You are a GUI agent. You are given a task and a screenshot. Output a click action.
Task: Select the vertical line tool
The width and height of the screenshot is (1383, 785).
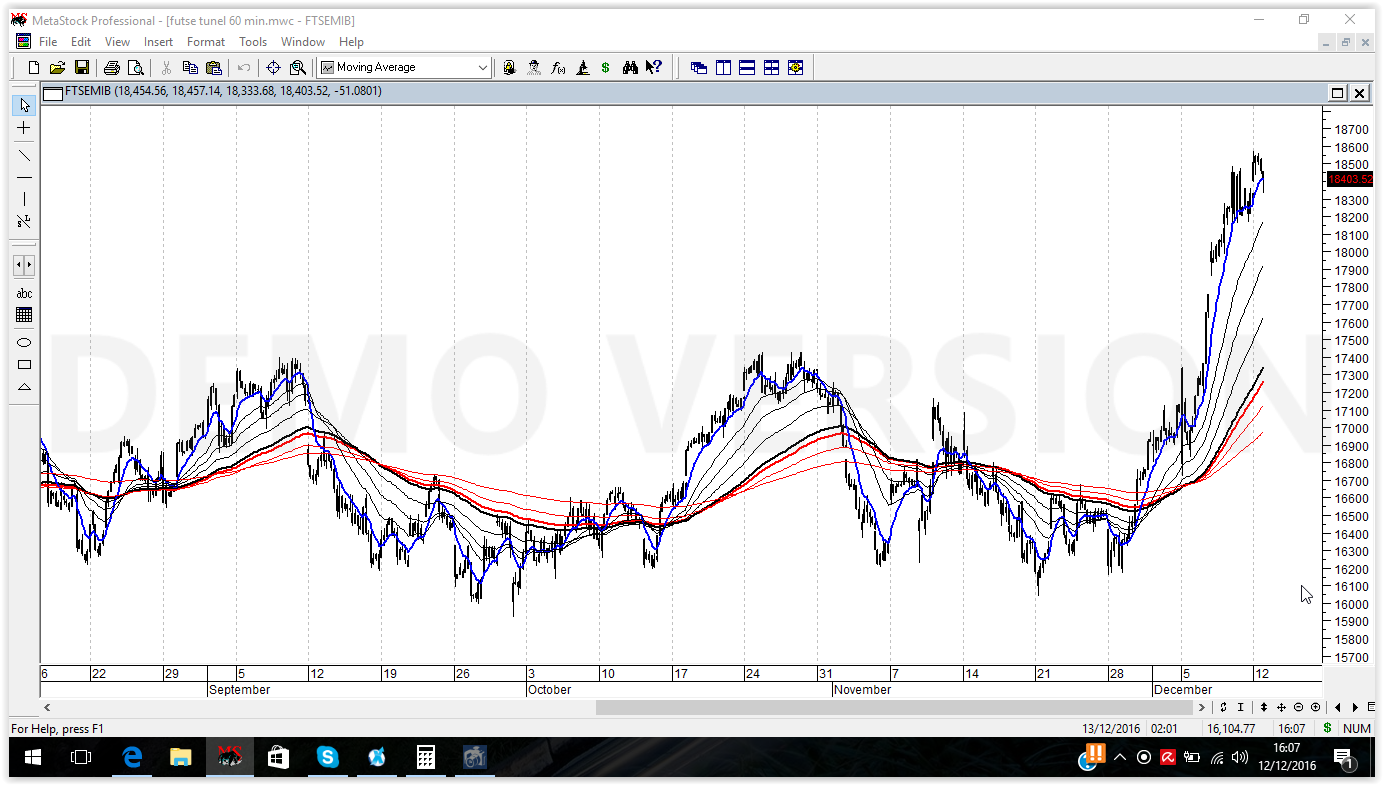(24, 199)
